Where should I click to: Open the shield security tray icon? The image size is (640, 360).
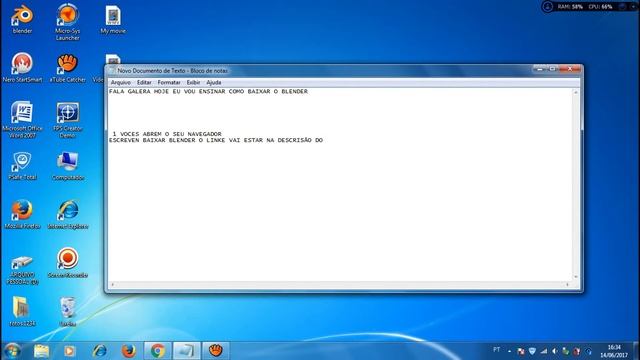[532, 351]
